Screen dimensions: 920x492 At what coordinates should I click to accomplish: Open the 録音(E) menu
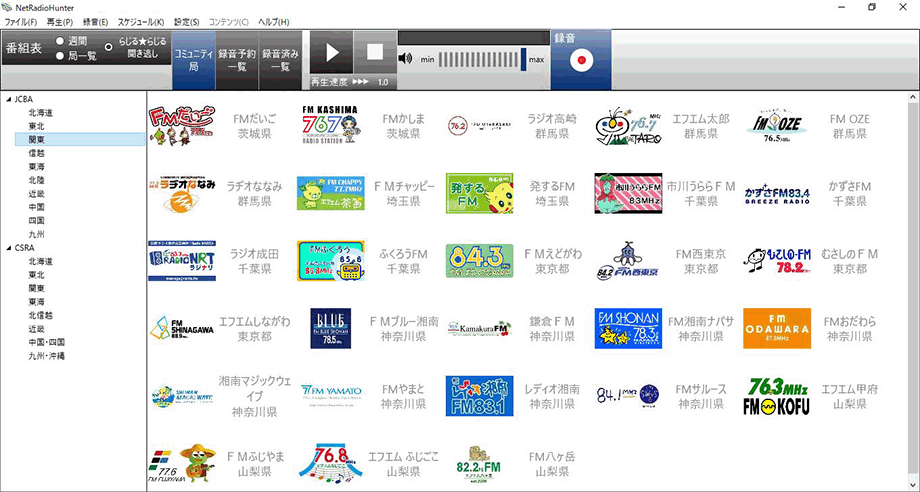tap(96, 22)
